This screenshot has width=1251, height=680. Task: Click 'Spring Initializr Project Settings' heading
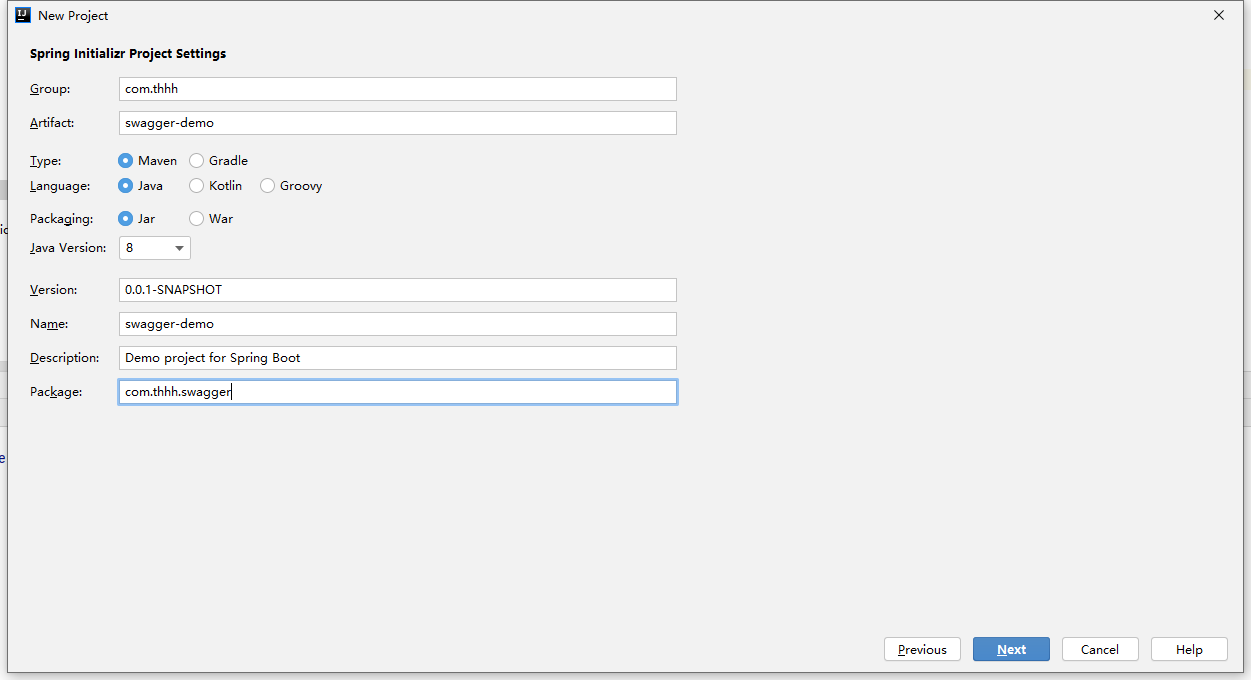128,54
